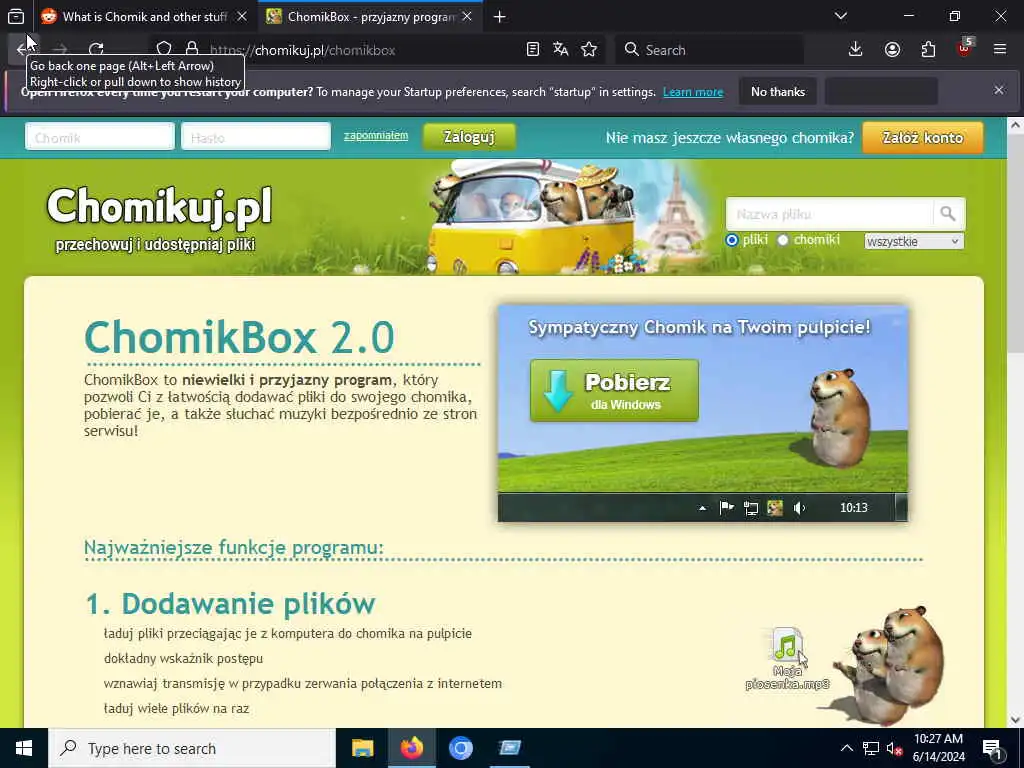The width and height of the screenshot is (1024, 768).
Task: Open the taskbar app right of the blue circle
Action: (509, 748)
